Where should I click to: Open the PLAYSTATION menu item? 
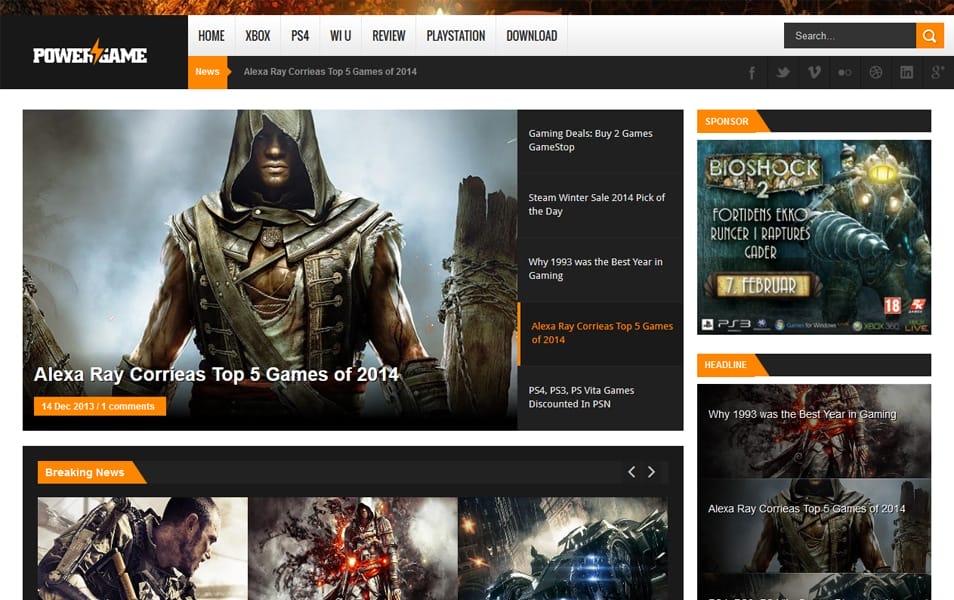pos(455,35)
